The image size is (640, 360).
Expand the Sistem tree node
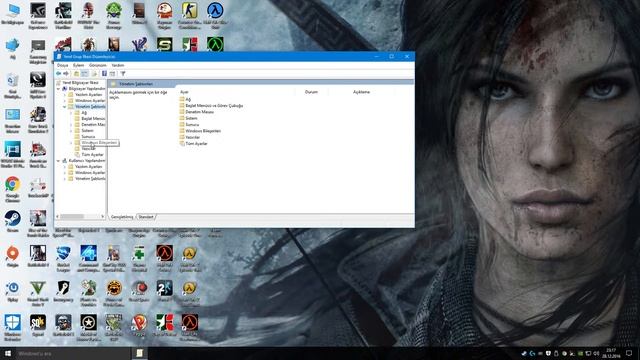point(71,131)
